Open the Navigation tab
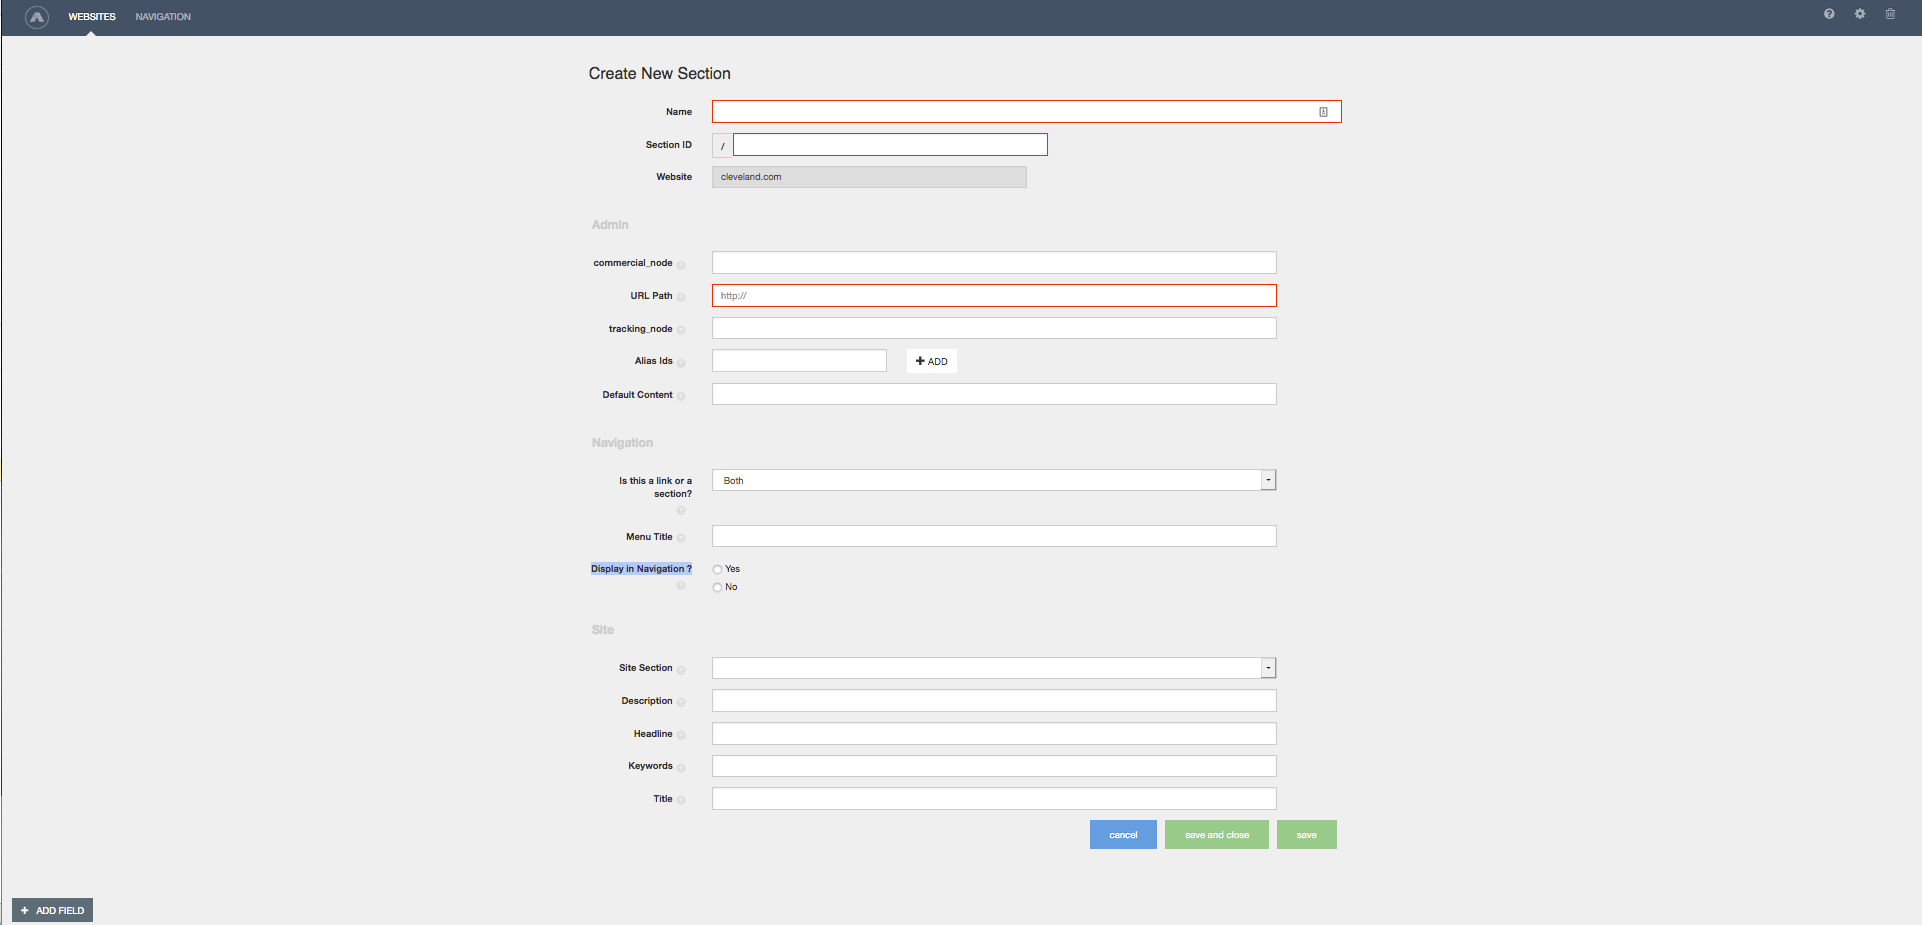 [x=163, y=17]
